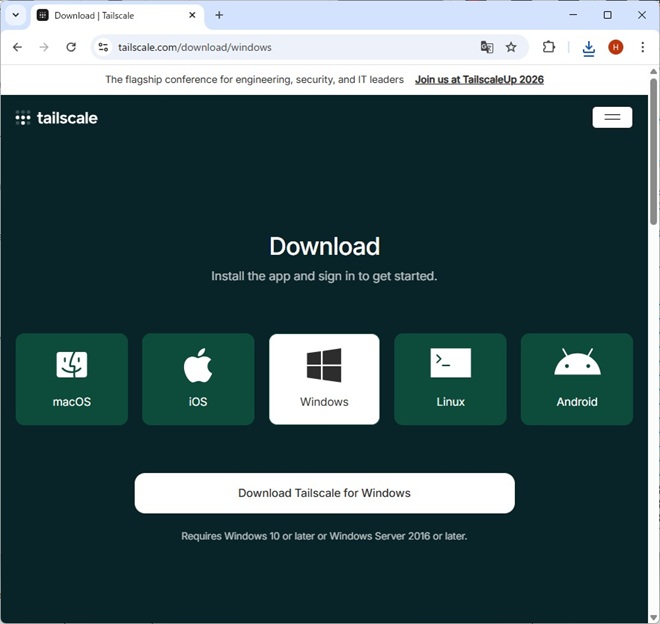The height and width of the screenshot is (624, 660).
Task: Bookmark this page with star icon
Action: (x=511, y=47)
